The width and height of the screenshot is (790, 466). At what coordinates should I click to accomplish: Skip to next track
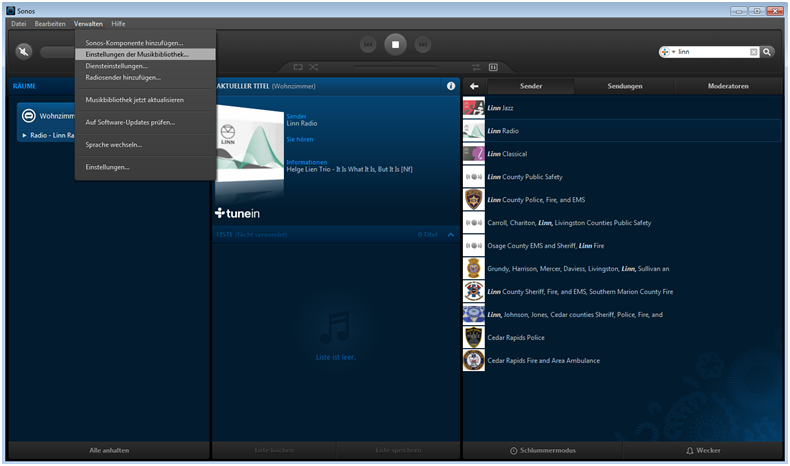(x=423, y=45)
